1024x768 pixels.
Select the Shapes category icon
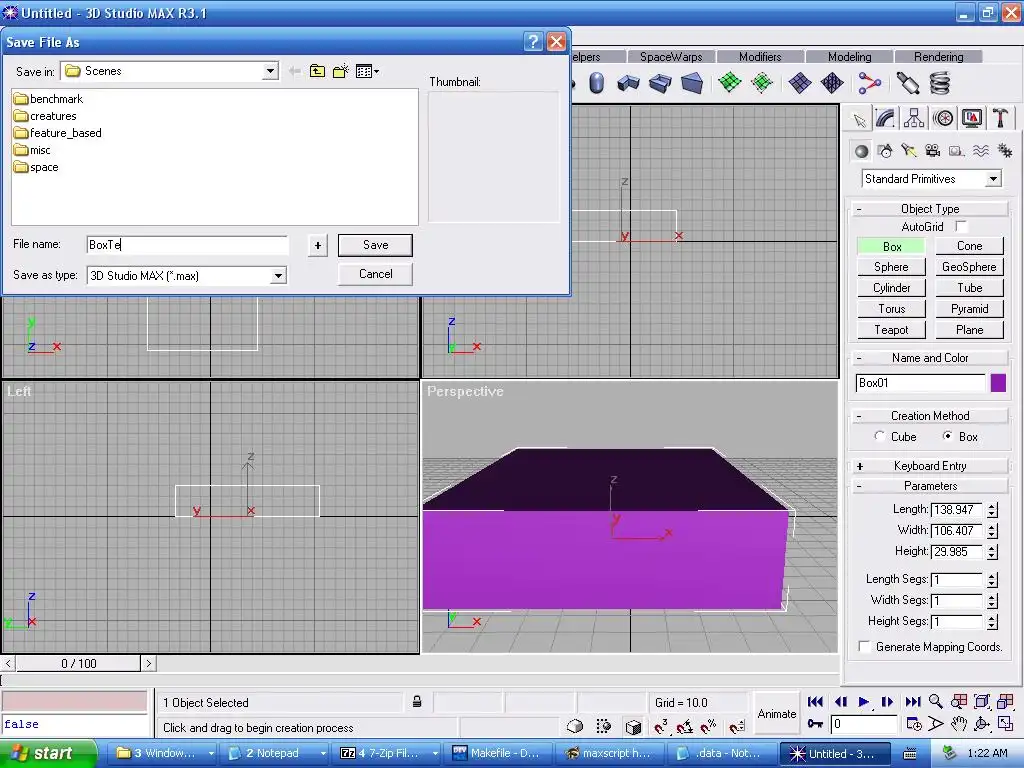885,152
